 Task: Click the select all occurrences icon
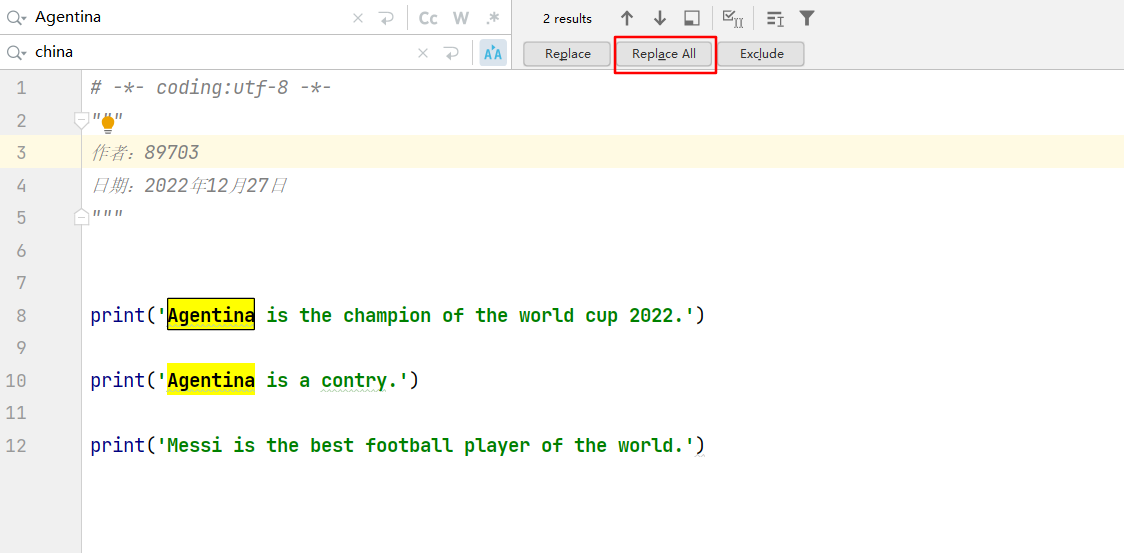732,18
